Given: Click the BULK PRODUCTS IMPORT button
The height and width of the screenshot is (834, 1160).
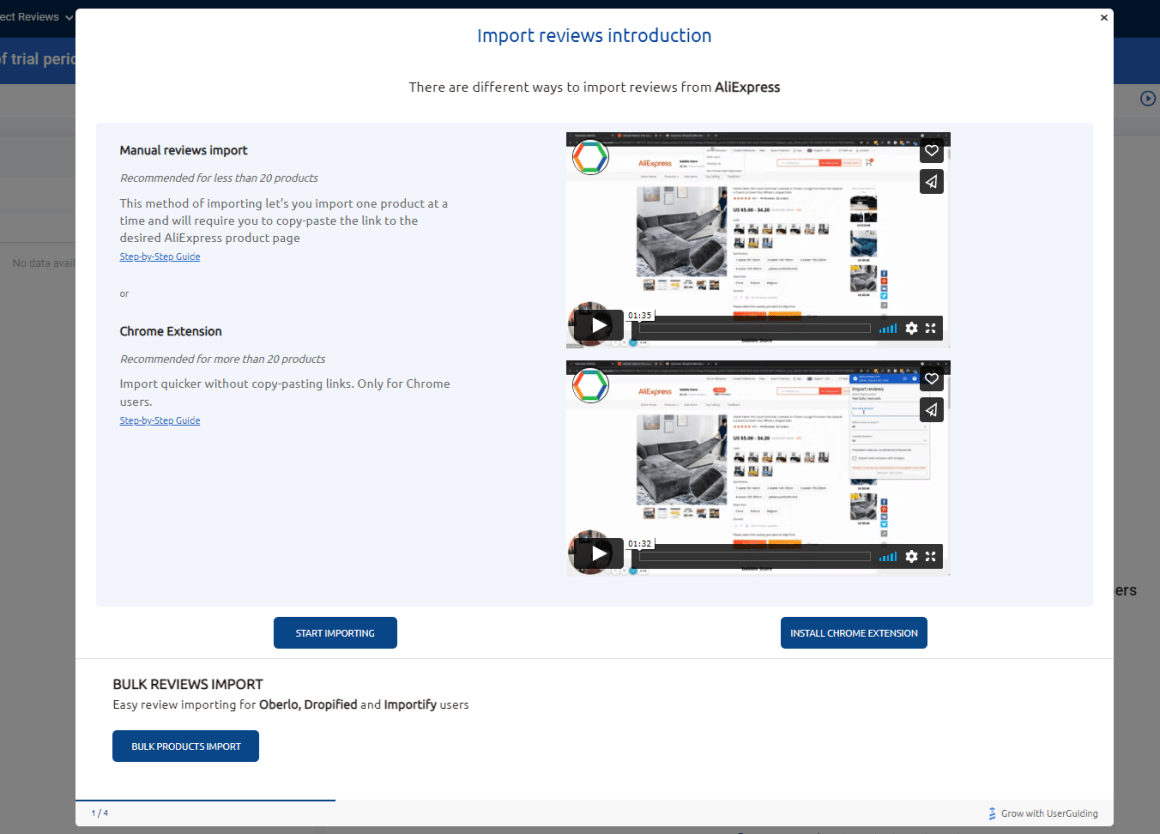Looking at the screenshot, I should tap(186, 746).
